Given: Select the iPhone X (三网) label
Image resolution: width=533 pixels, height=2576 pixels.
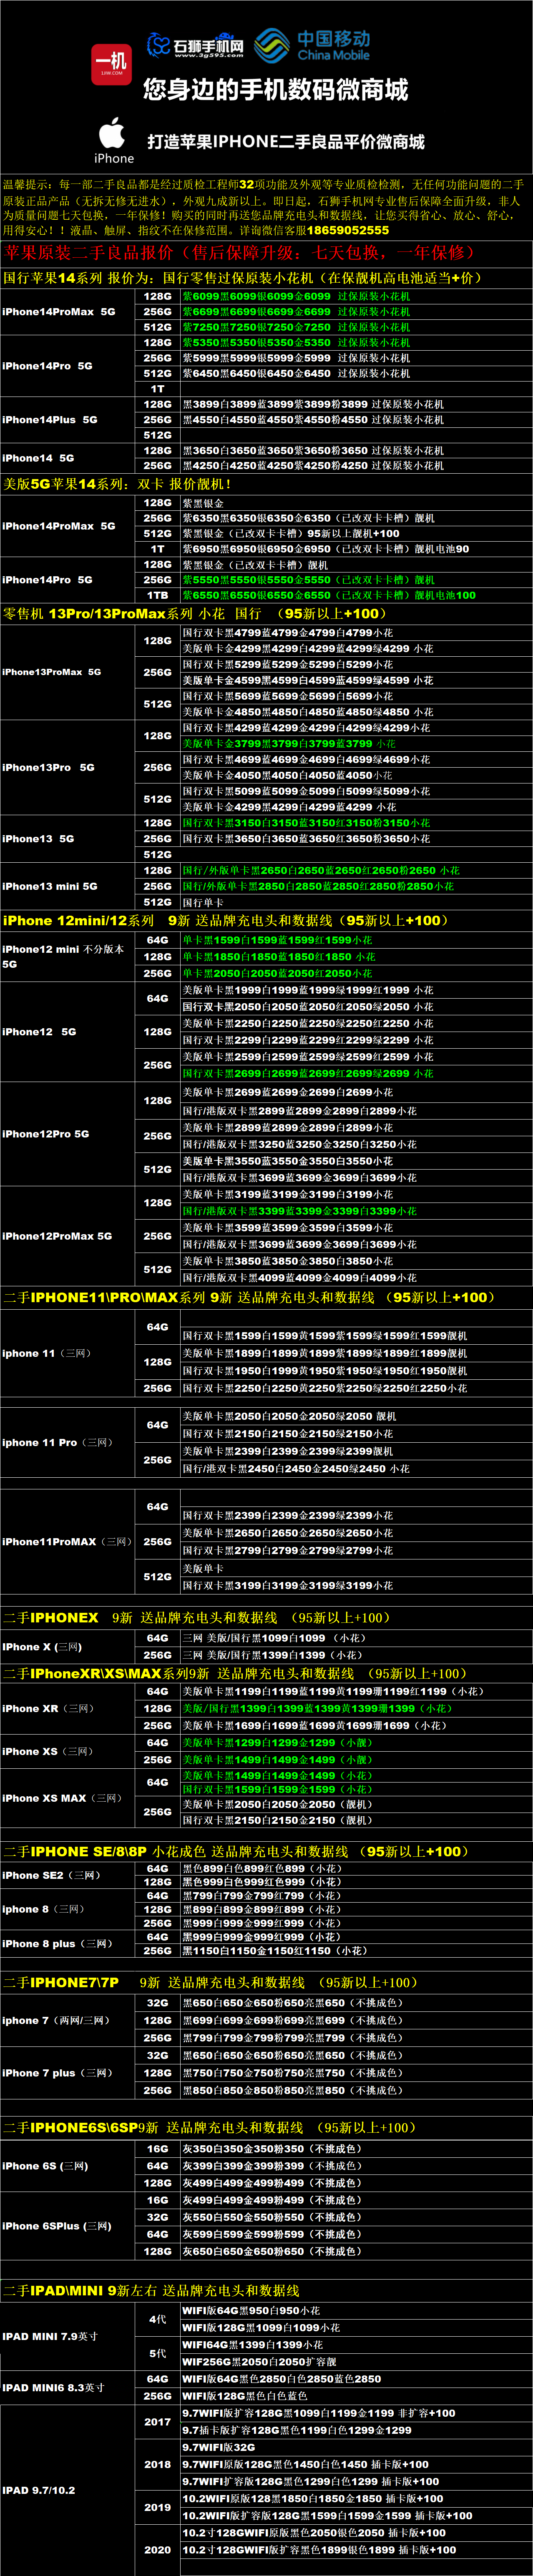Looking at the screenshot, I should click(43, 1646).
